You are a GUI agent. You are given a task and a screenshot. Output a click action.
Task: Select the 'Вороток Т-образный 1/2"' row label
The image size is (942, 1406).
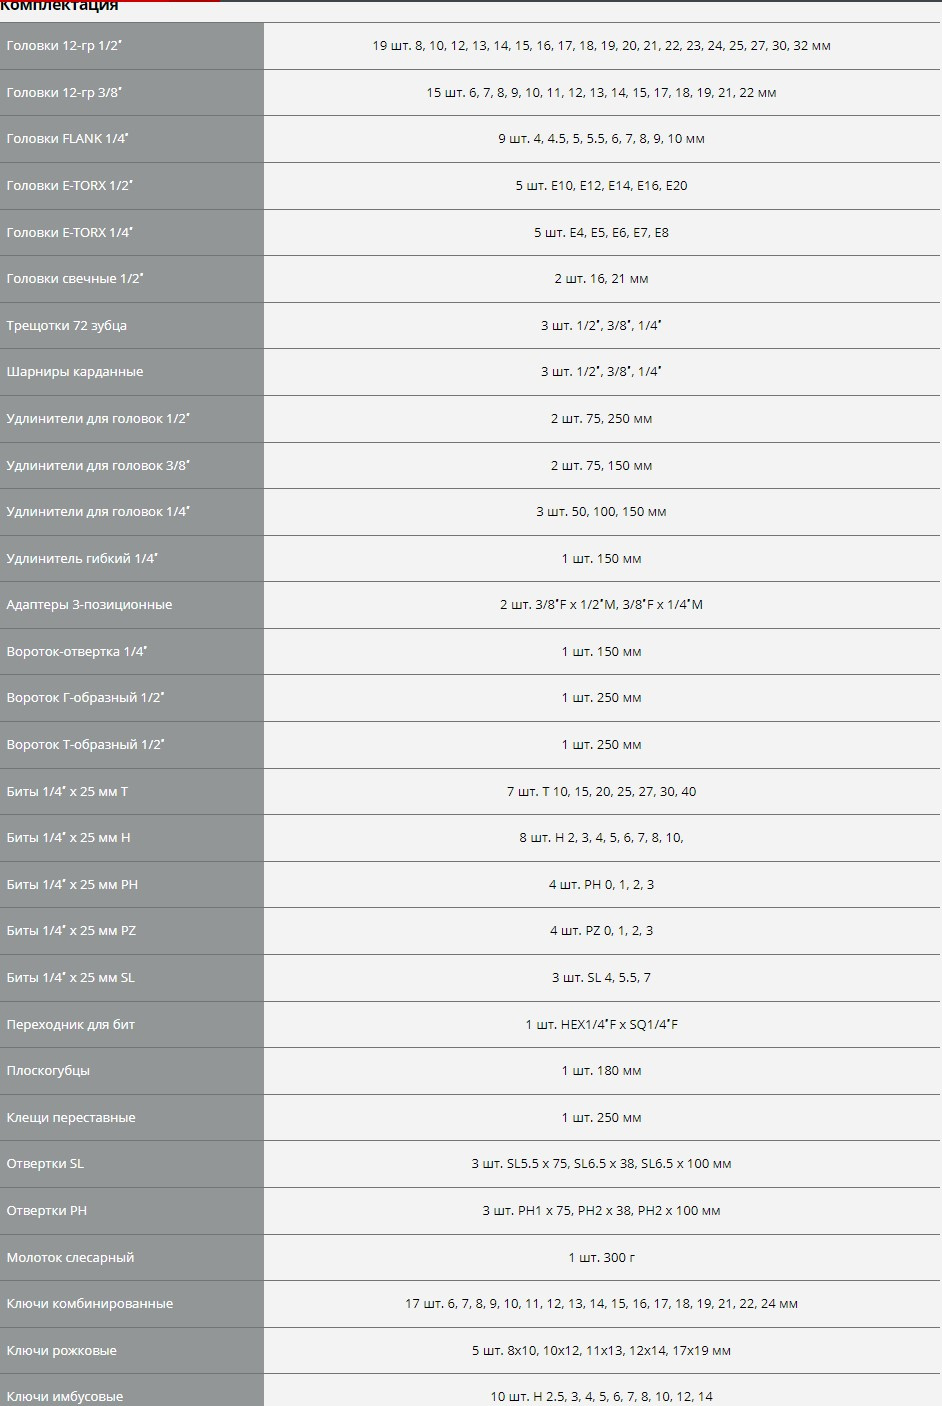point(85,745)
